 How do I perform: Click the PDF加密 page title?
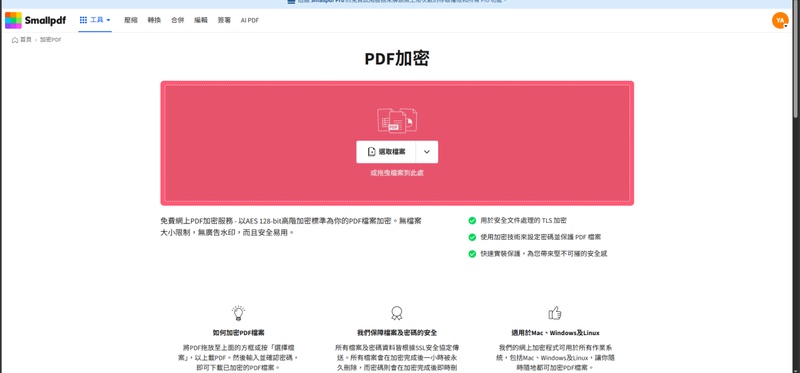(397, 59)
